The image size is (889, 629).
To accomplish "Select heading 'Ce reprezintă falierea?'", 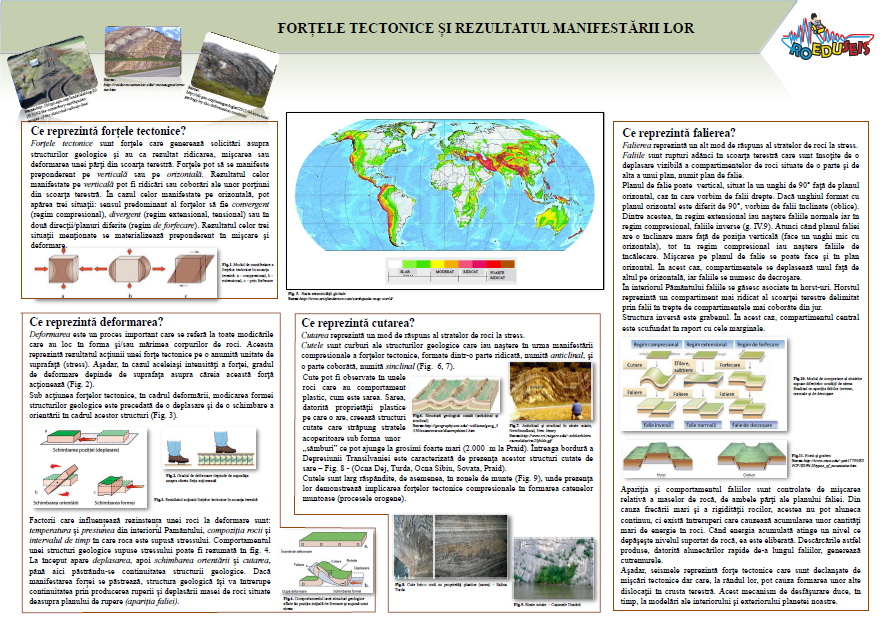I will coord(679,133).
